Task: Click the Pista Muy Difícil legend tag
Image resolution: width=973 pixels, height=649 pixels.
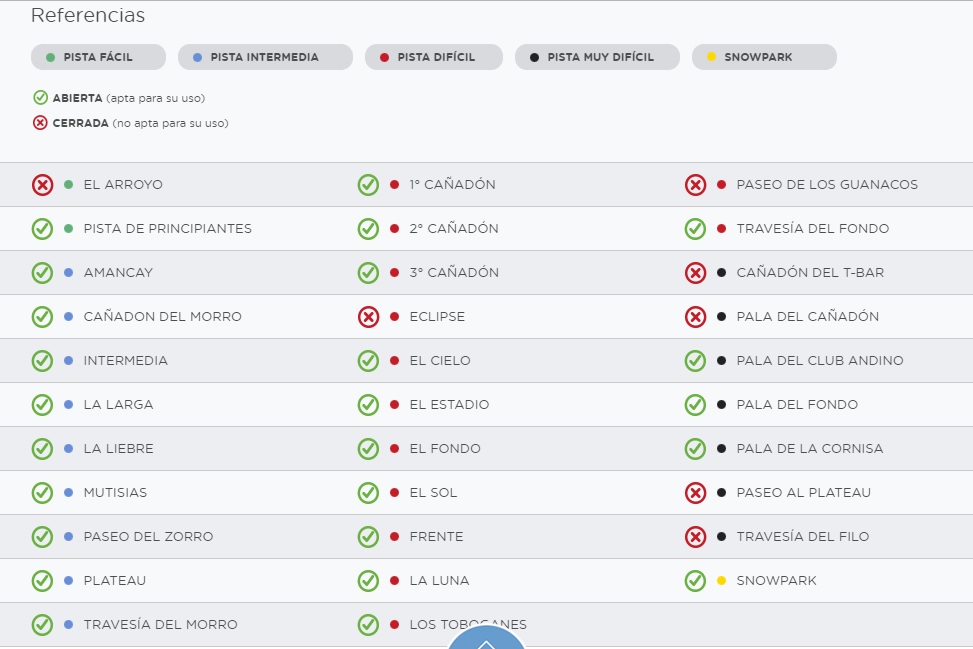Action: pyautogui.click(x=597, y=57)
